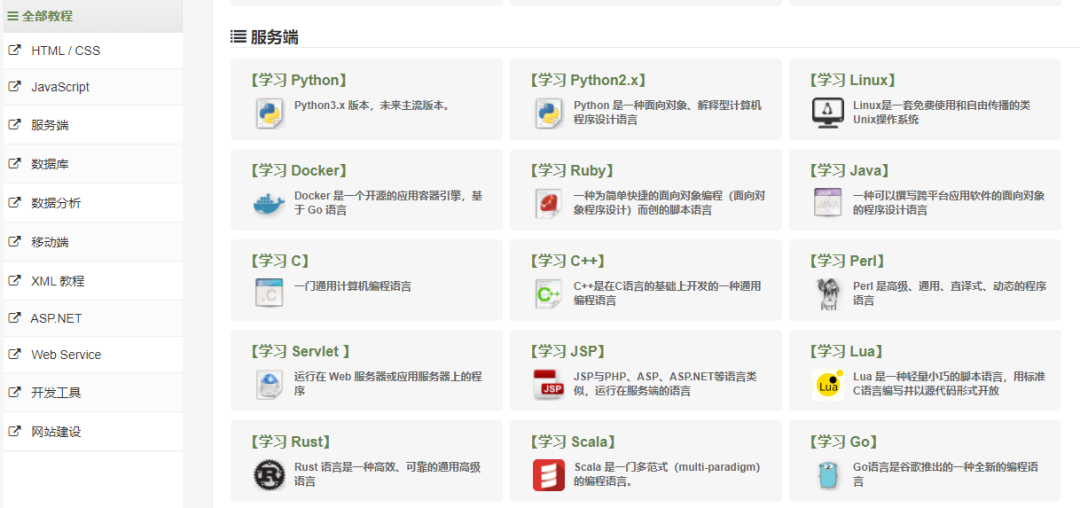Click external-link icon beside 移动端

click(x=14, y=242)
